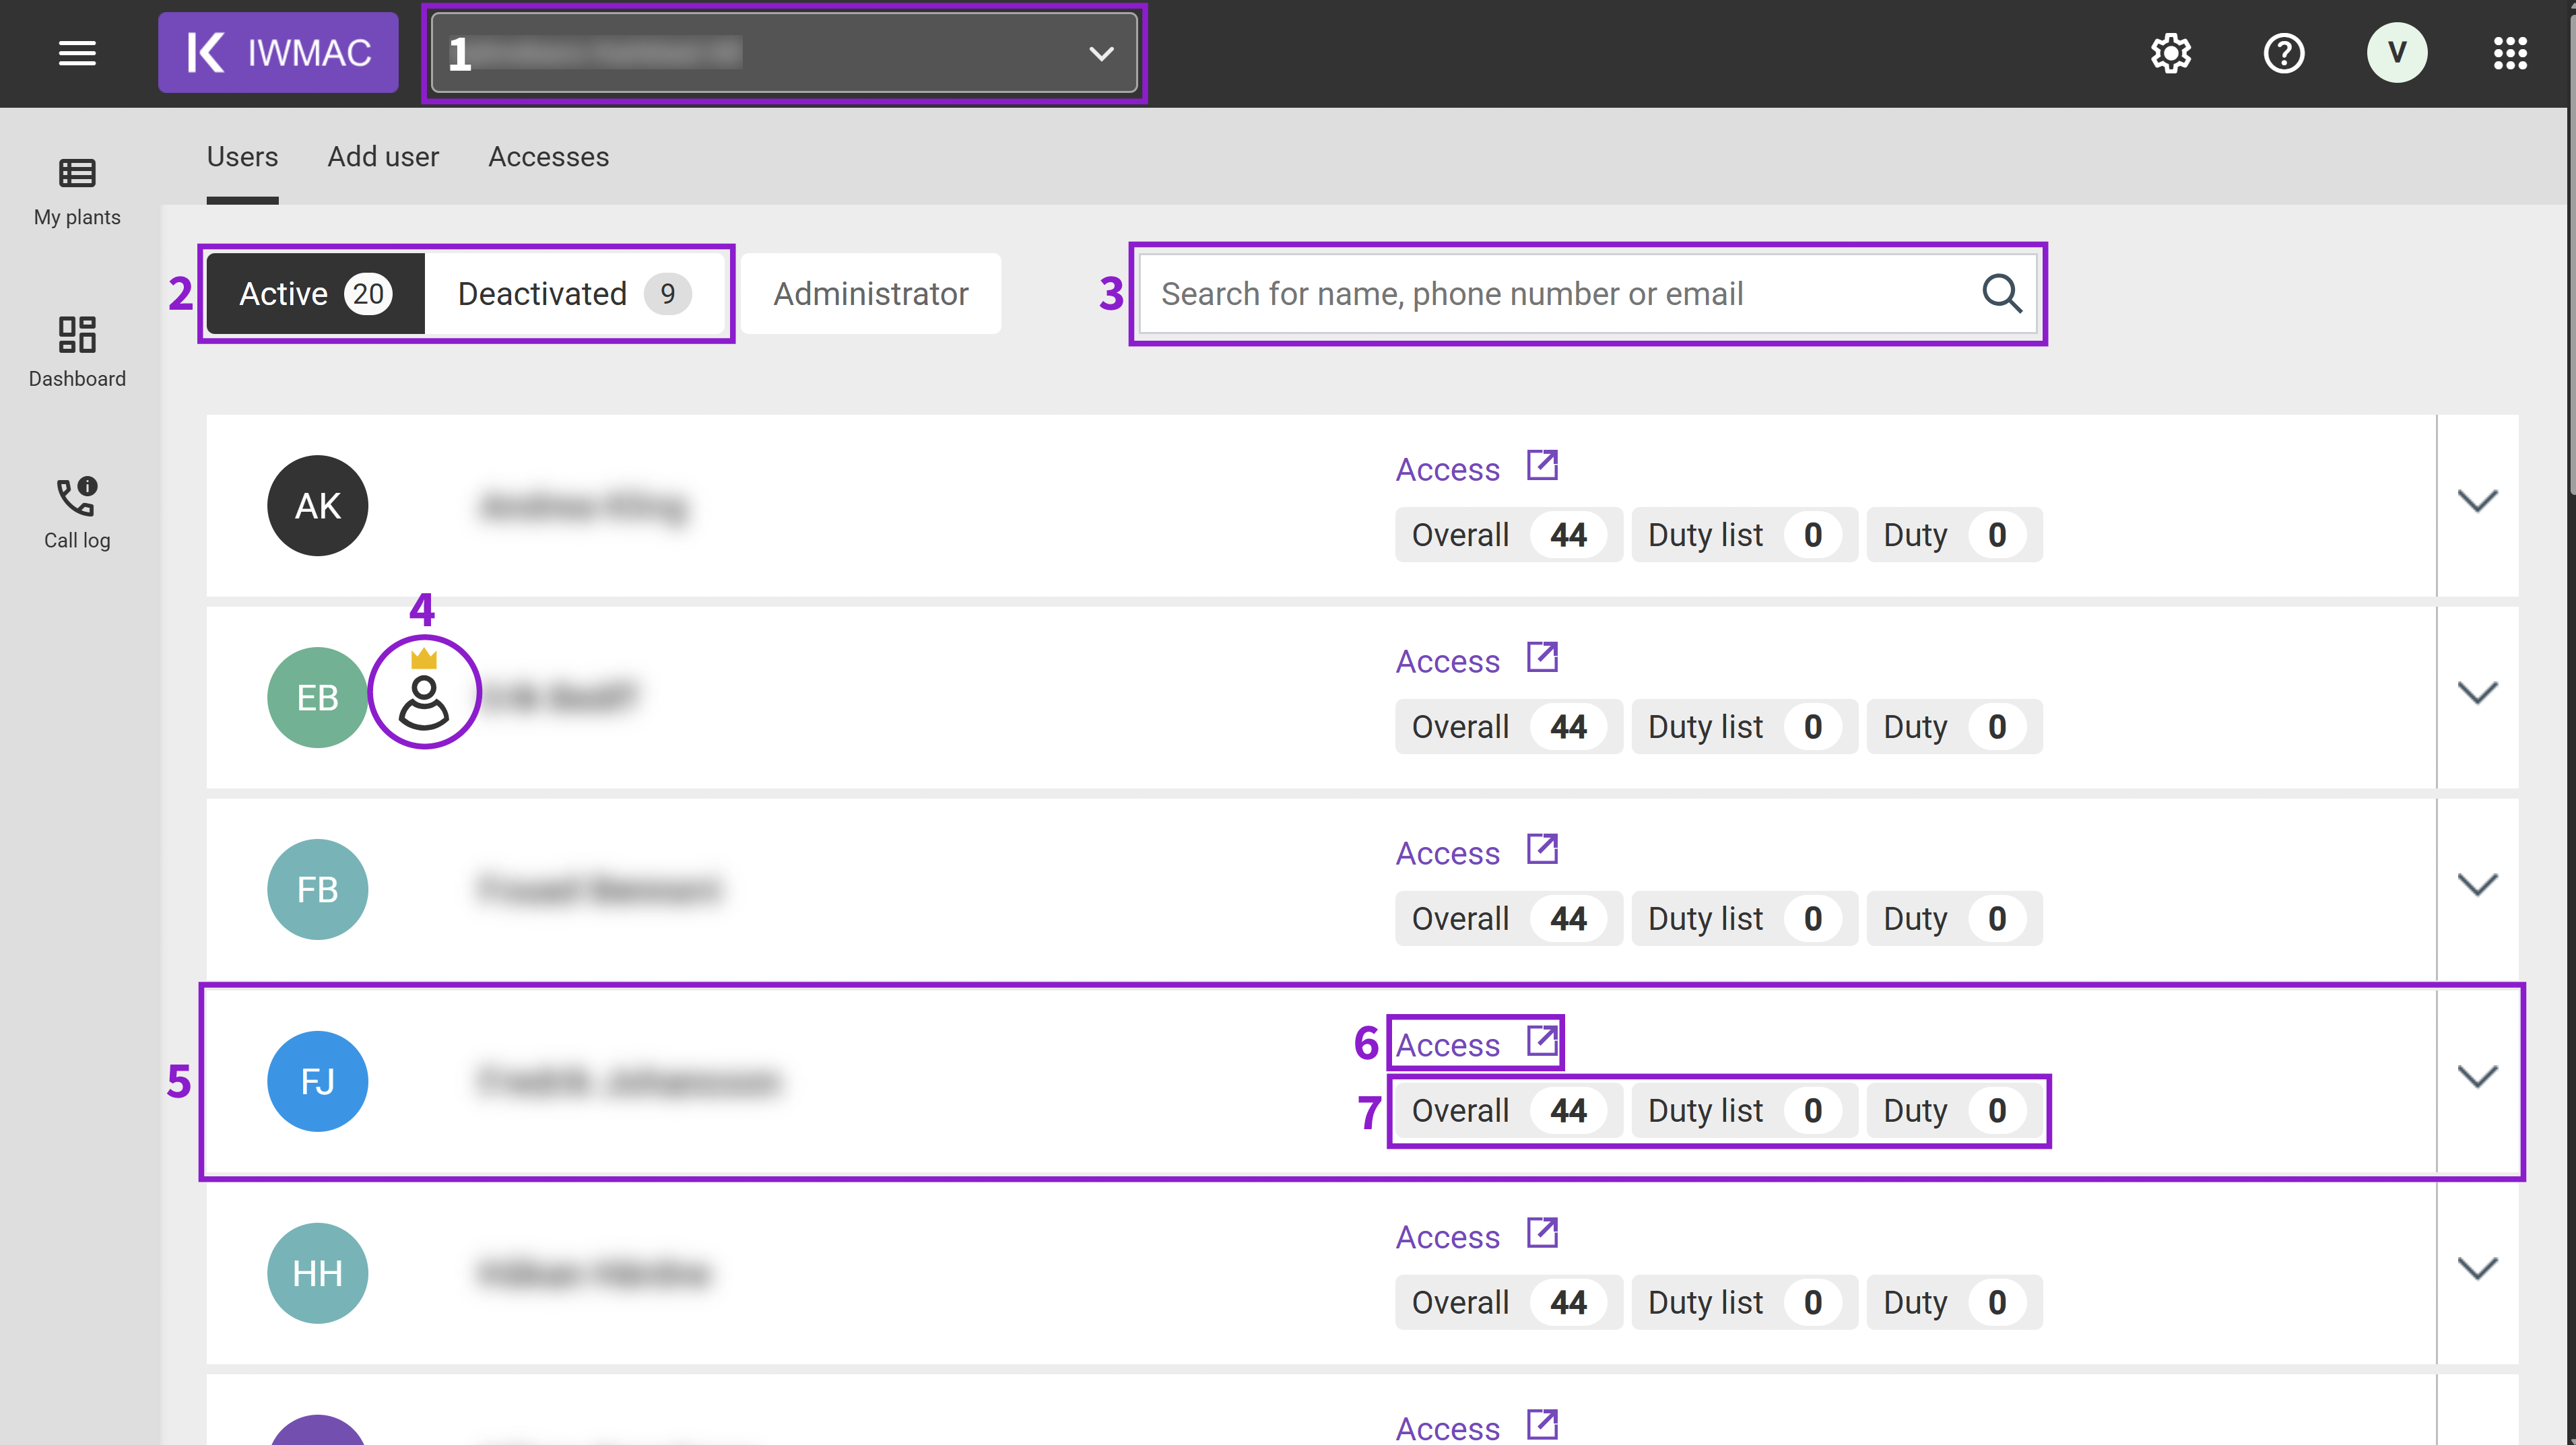This screenshot has height=1445, width=2576.
Task: Open Dashboard from the sidebar
Action: tap(77, 352)
